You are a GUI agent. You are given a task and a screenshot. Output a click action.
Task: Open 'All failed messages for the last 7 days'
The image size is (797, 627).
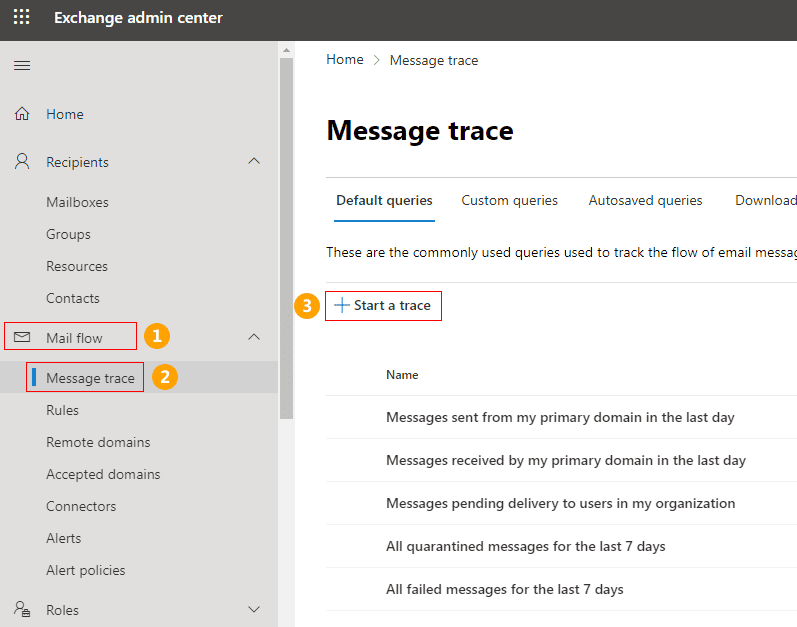[504, 589]
